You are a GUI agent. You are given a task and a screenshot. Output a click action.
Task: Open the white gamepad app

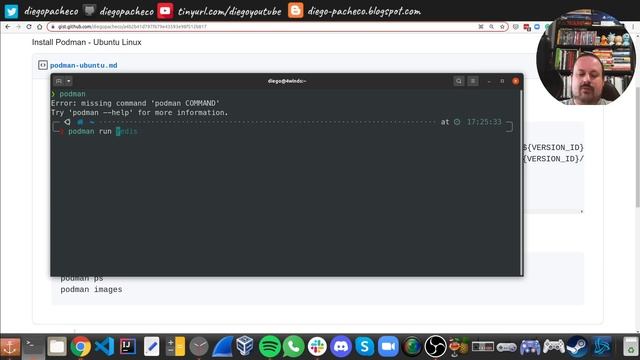553,346
